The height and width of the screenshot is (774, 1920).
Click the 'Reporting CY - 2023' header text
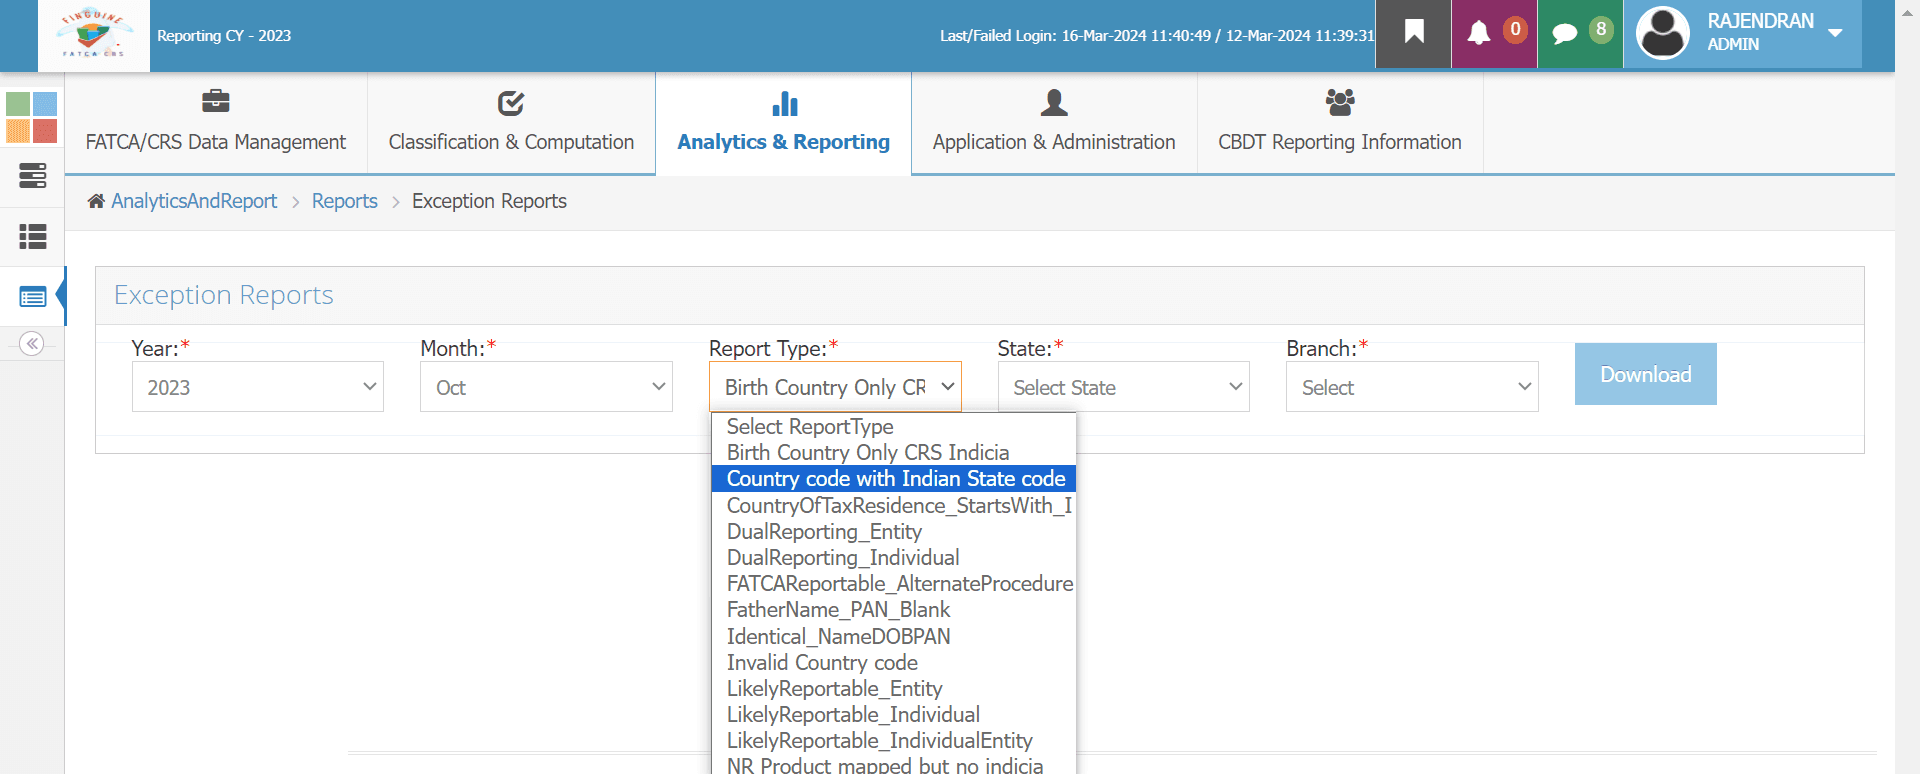tap(224, 36)
